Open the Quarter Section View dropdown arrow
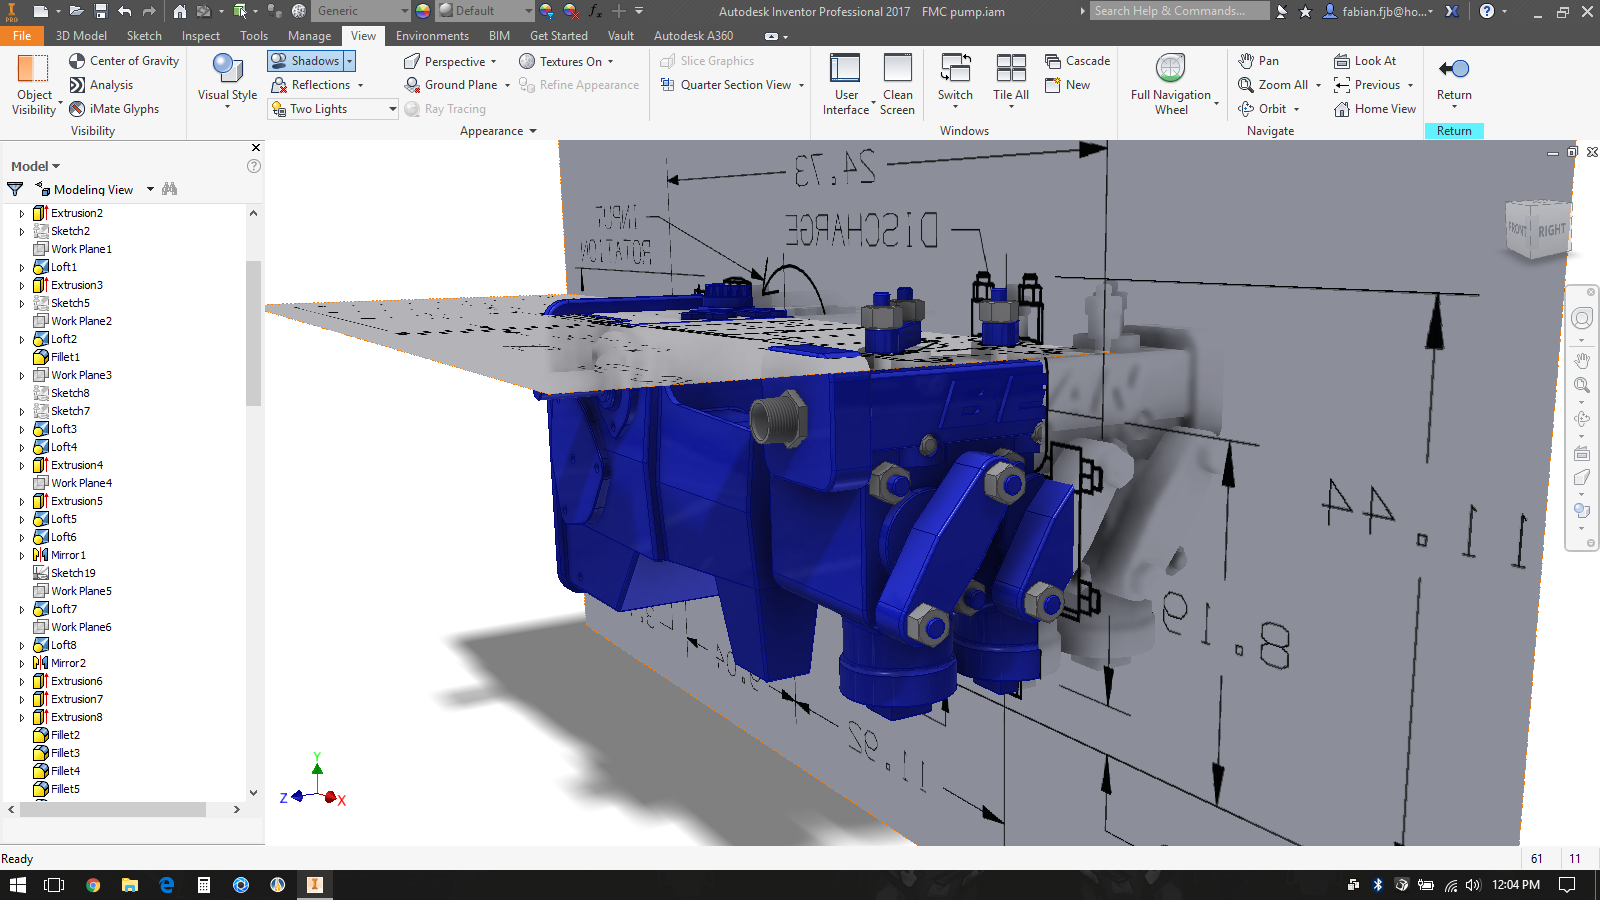Viewport: 1600px width, 900px height. tap(801, 85)
